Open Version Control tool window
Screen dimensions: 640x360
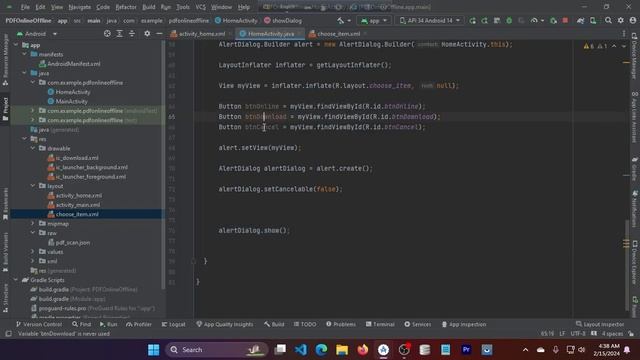pos(39,324)
